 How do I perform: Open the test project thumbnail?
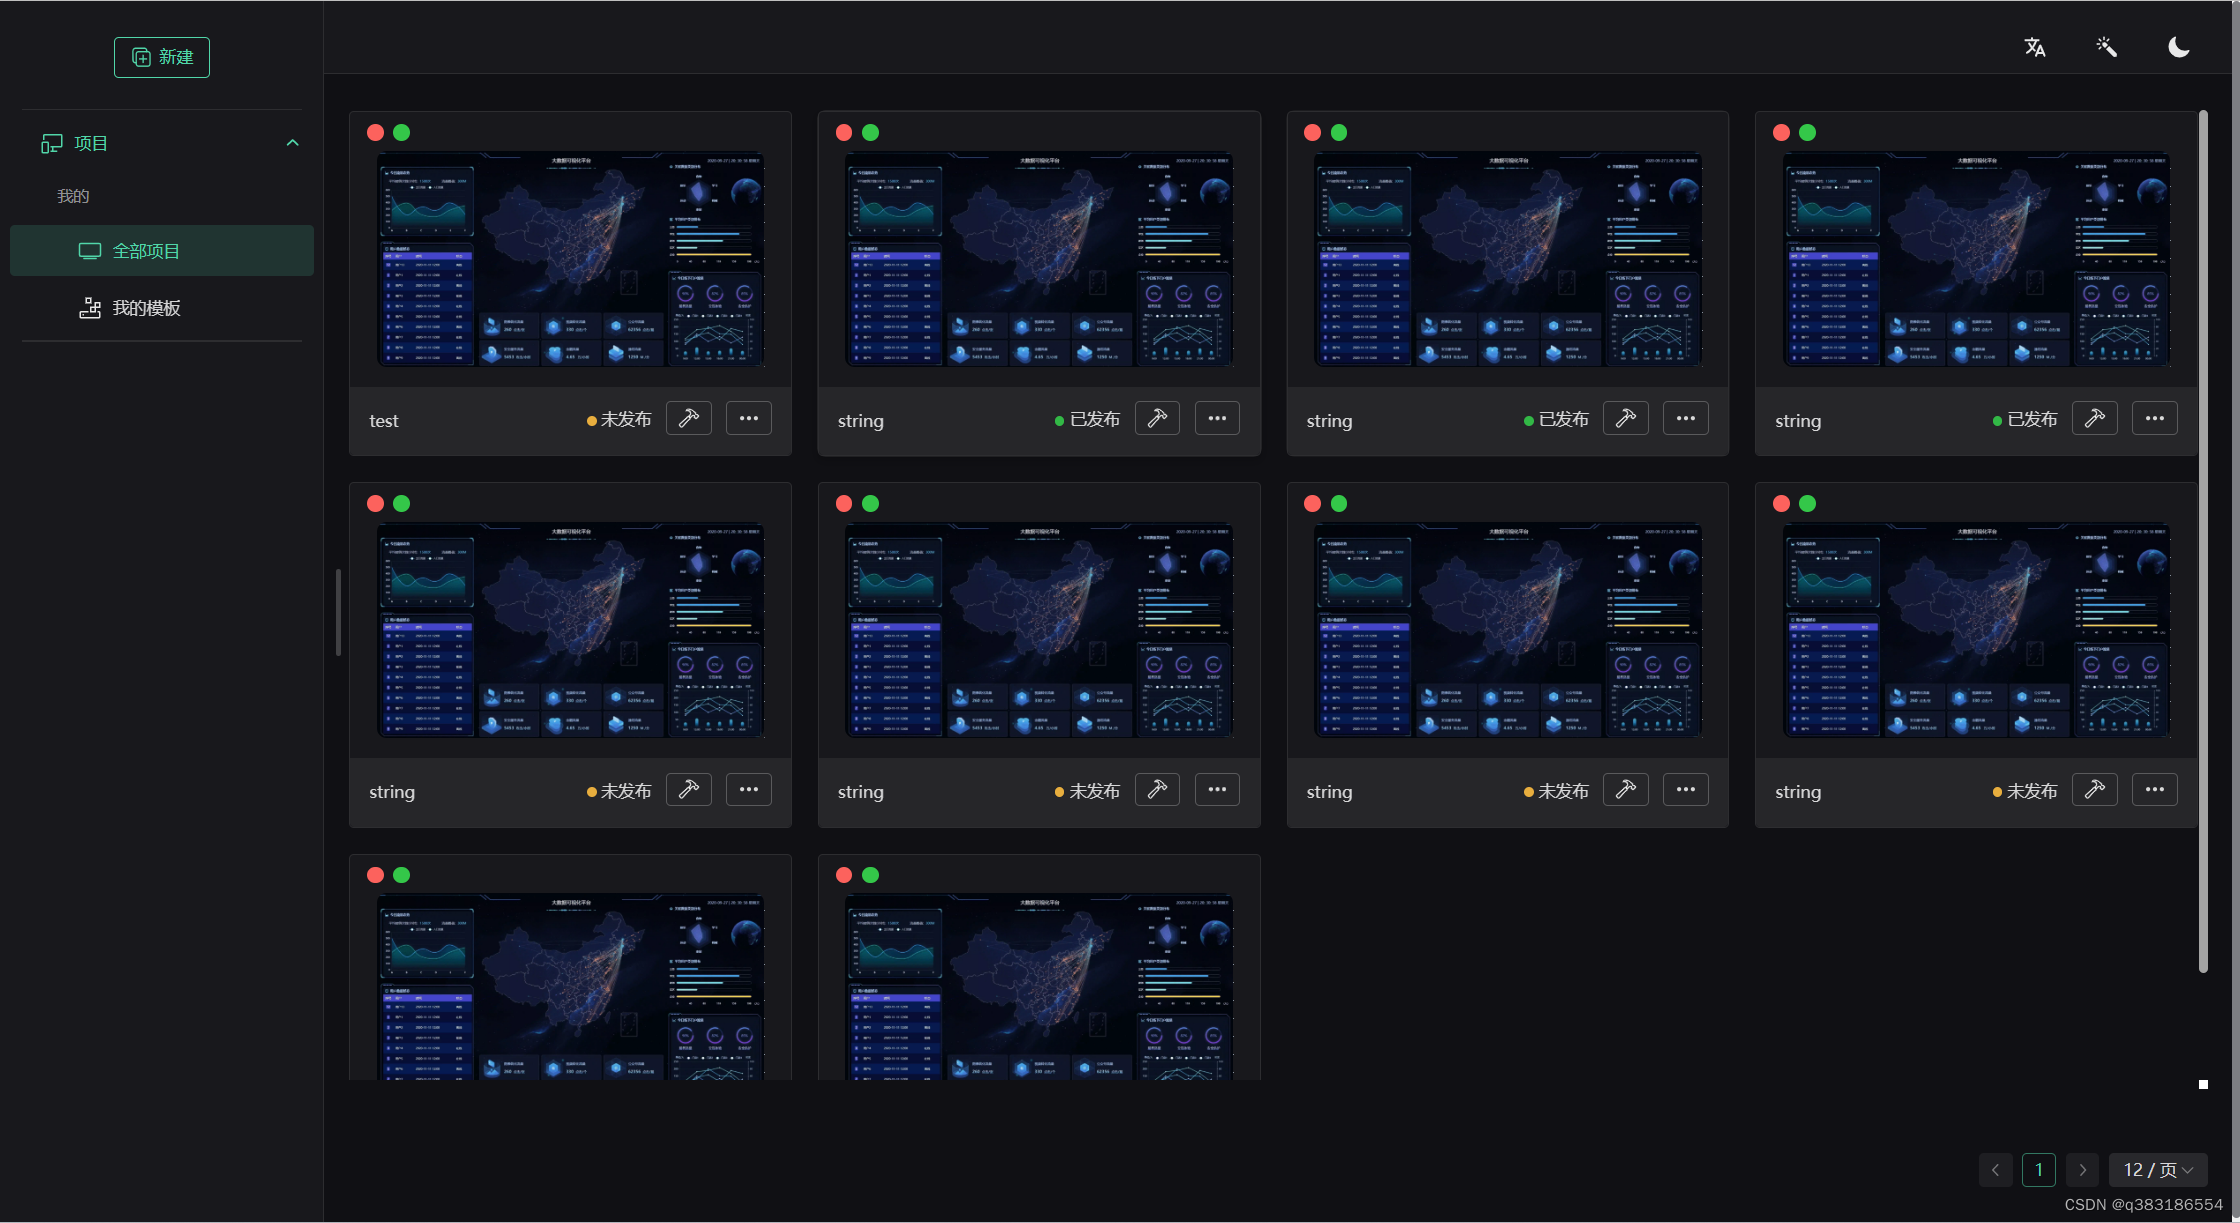(x=570, y=259)
